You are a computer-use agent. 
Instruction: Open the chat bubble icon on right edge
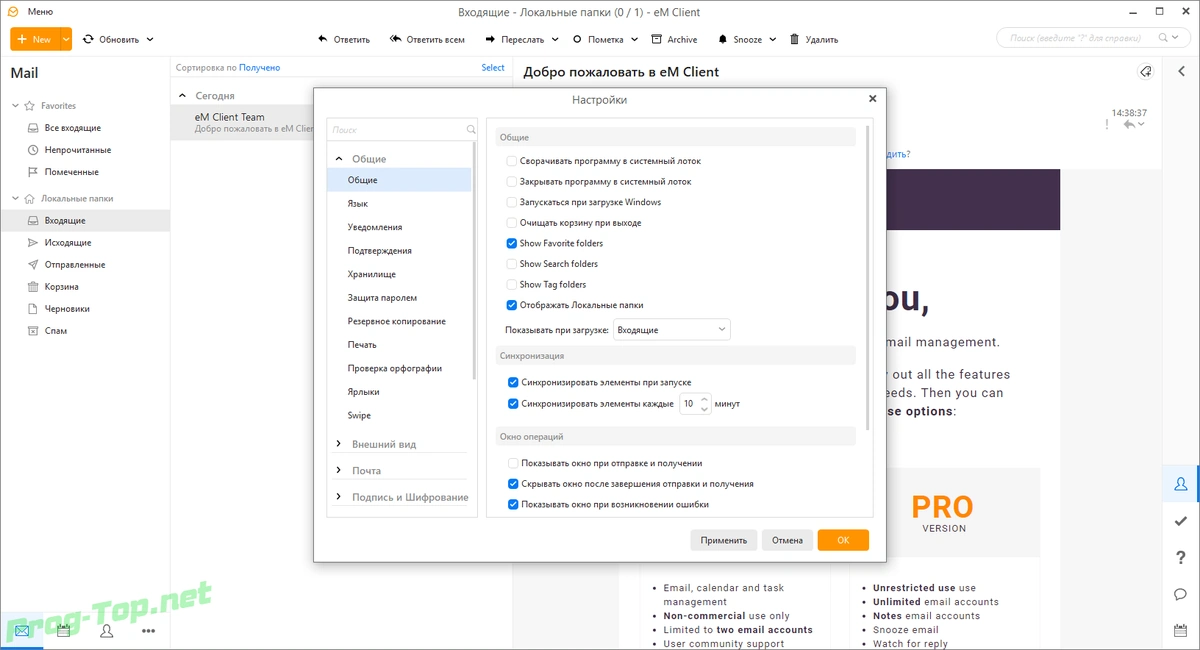(1181, 594)
